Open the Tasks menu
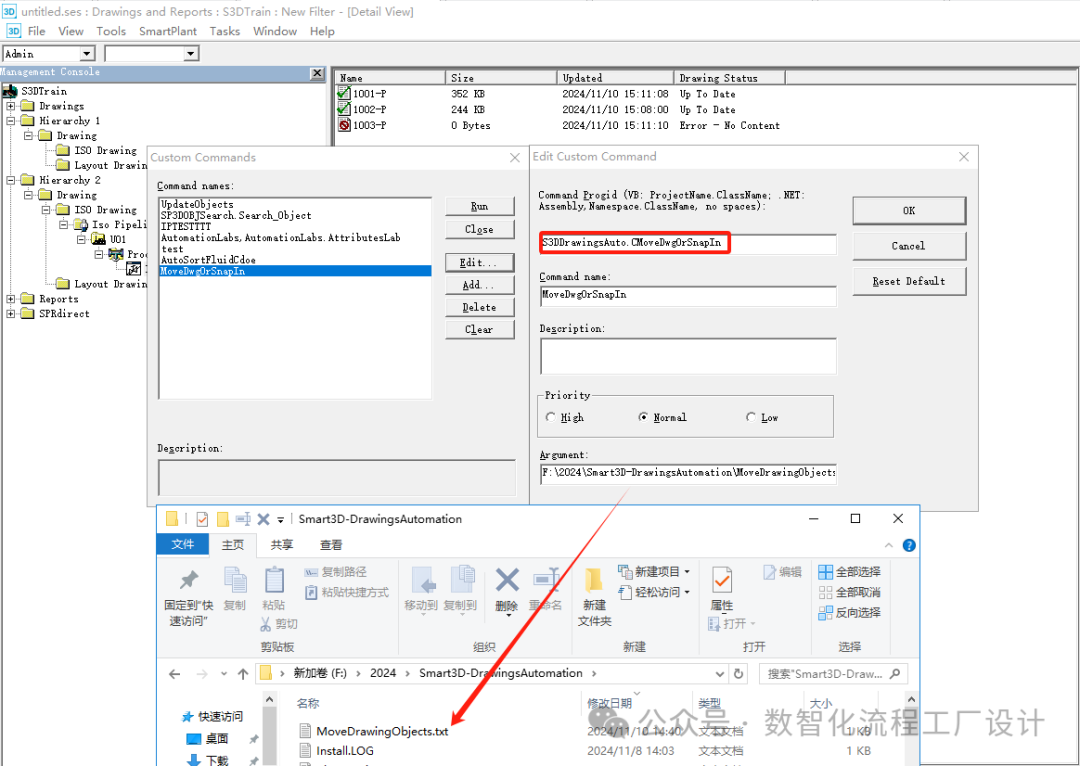Screen dimensions: 1080x766 pos(225,31)
